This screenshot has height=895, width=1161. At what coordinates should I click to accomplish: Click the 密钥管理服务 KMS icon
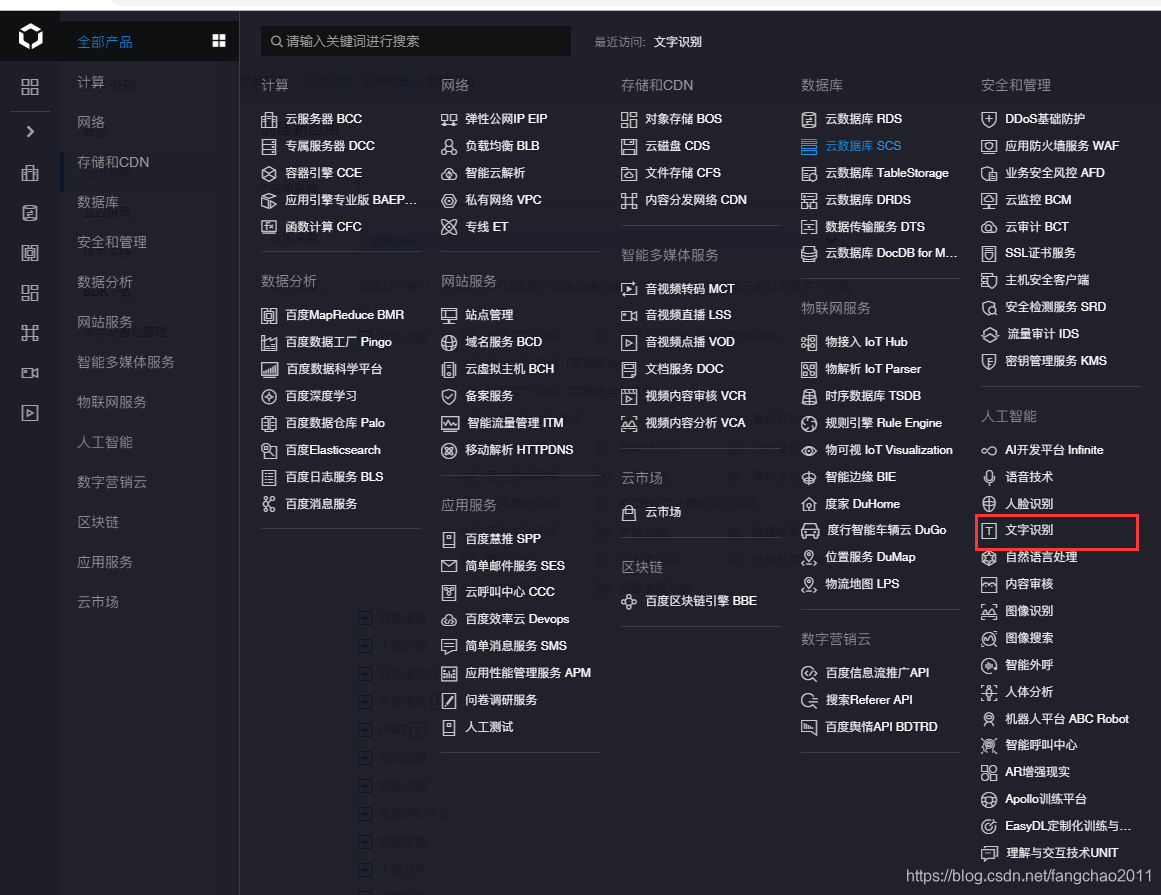988,361
